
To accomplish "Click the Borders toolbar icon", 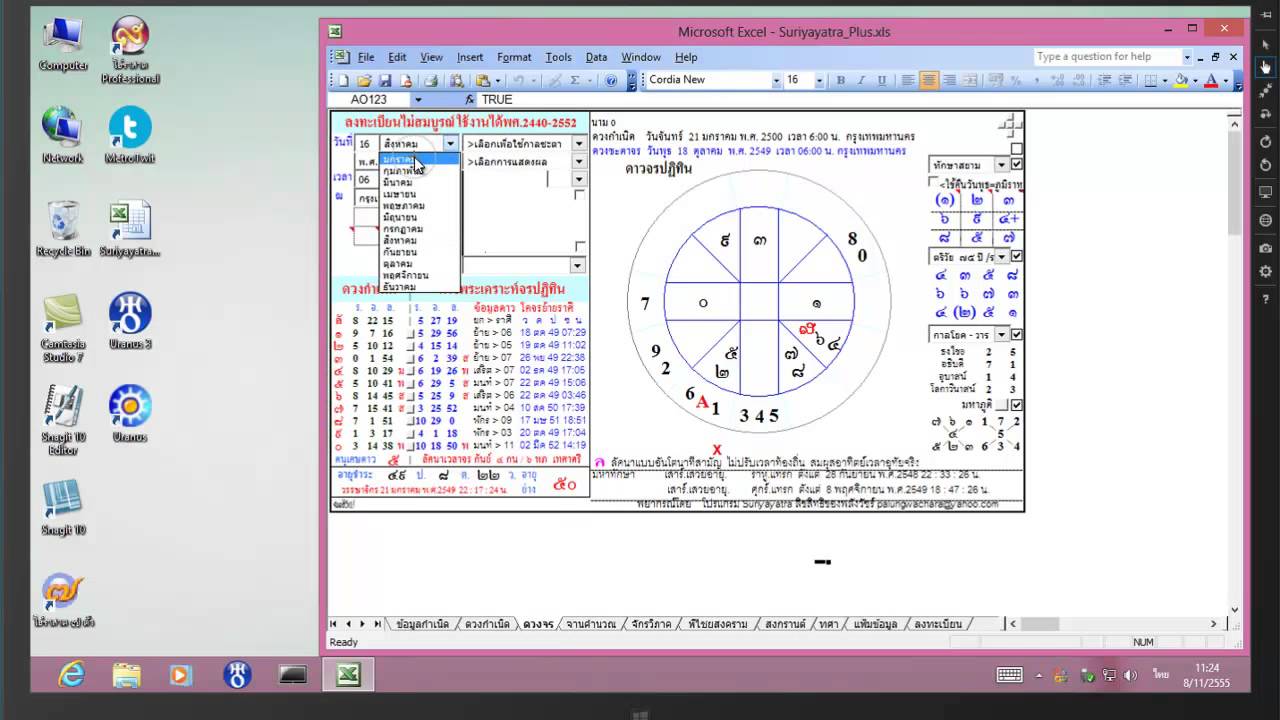I will (1150, 81).
